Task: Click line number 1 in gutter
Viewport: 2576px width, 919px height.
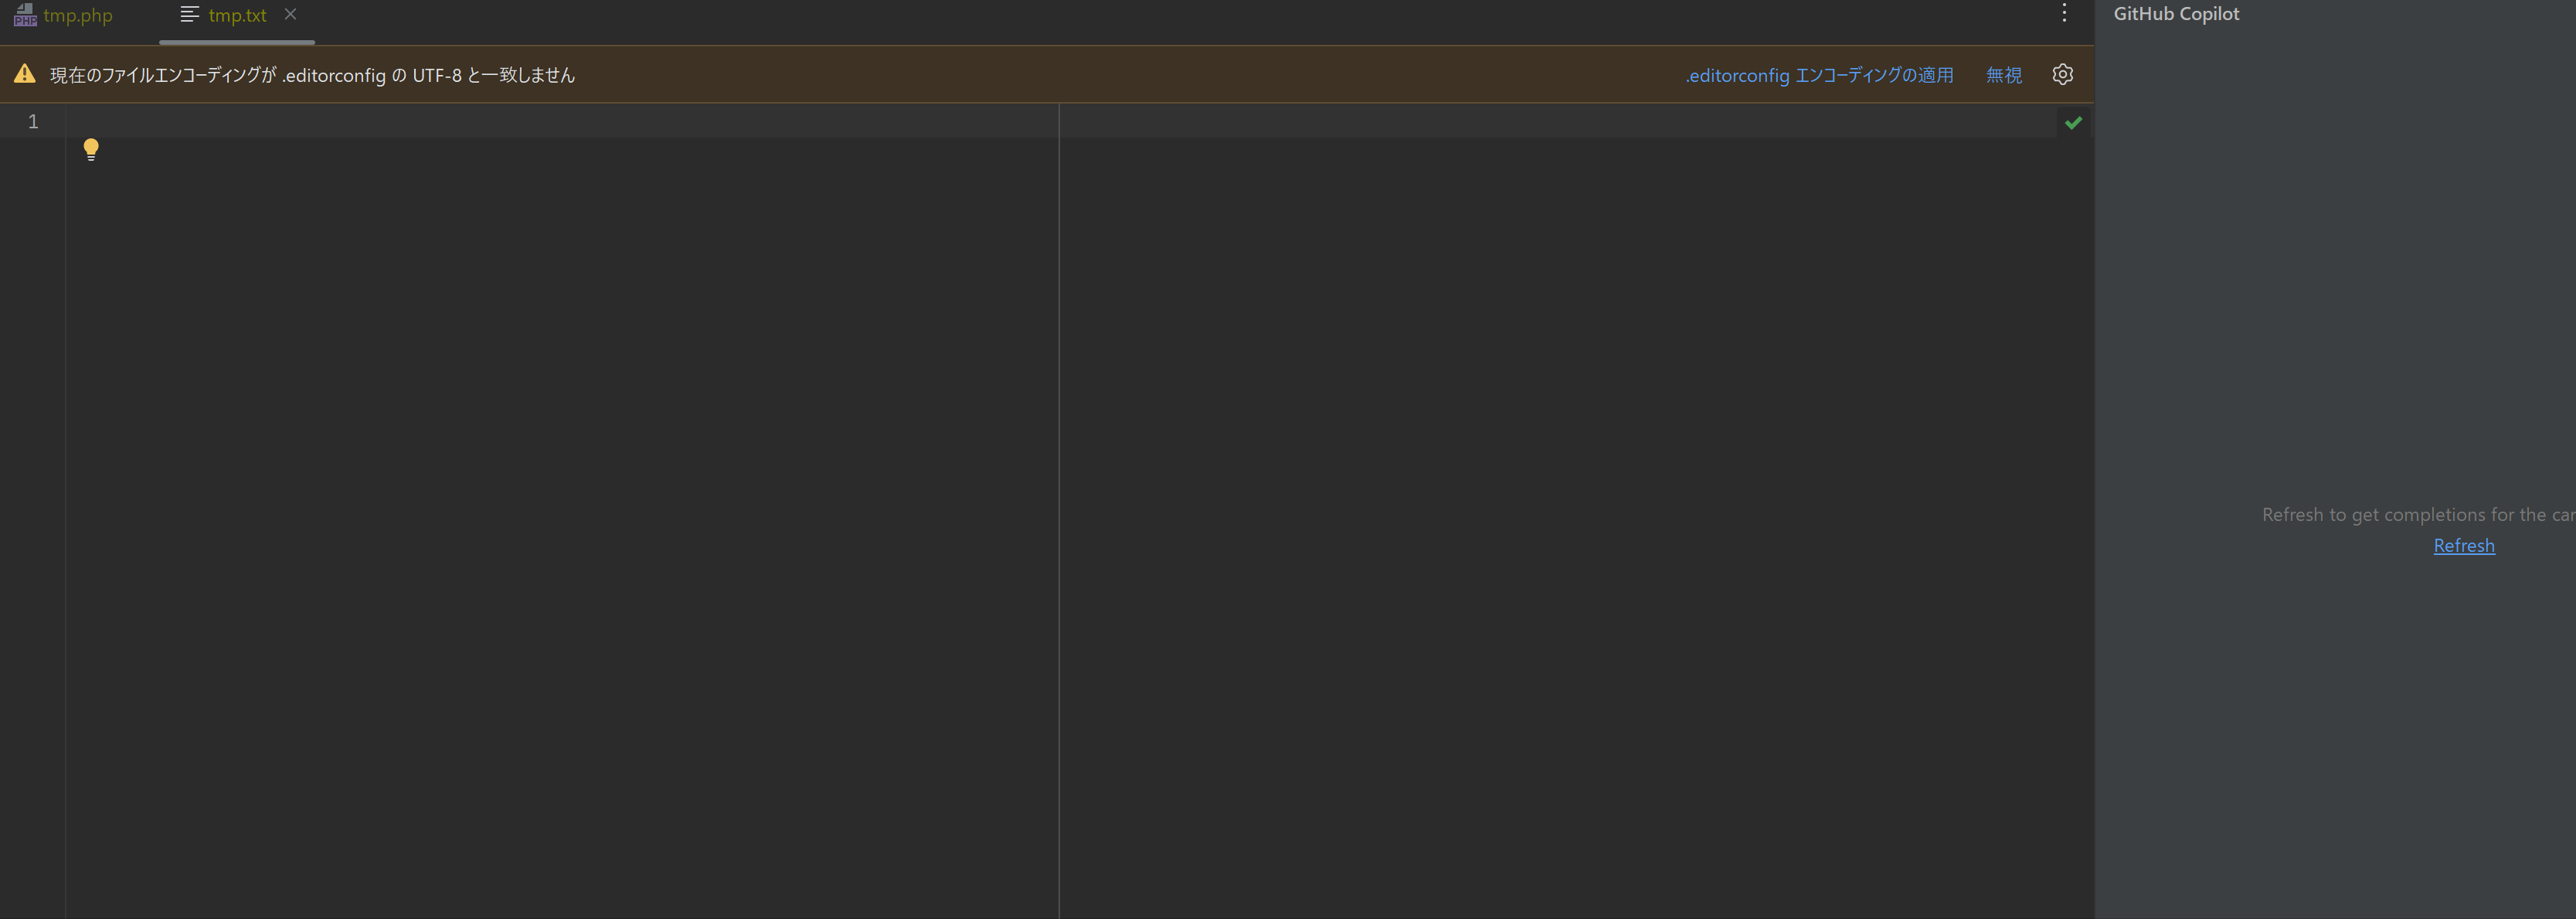Action: [33, 122]
